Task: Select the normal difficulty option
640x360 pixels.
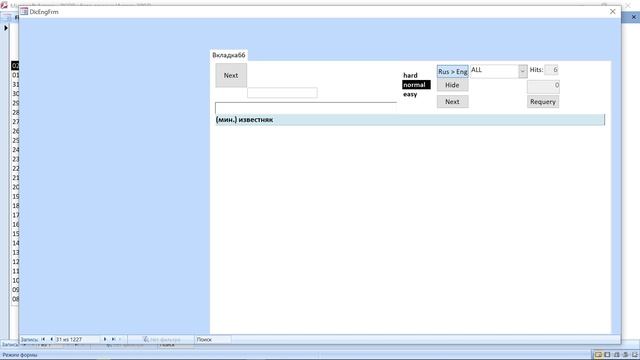Action: click(416, 85)
